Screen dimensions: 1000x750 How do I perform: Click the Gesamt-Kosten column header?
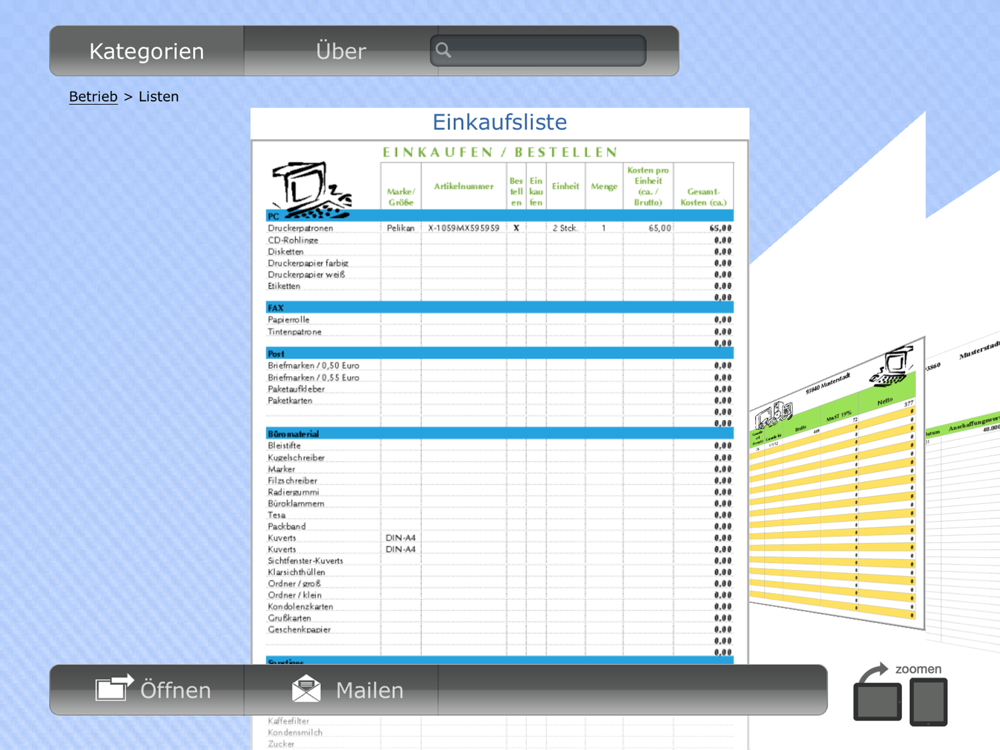tap(703, 196)
